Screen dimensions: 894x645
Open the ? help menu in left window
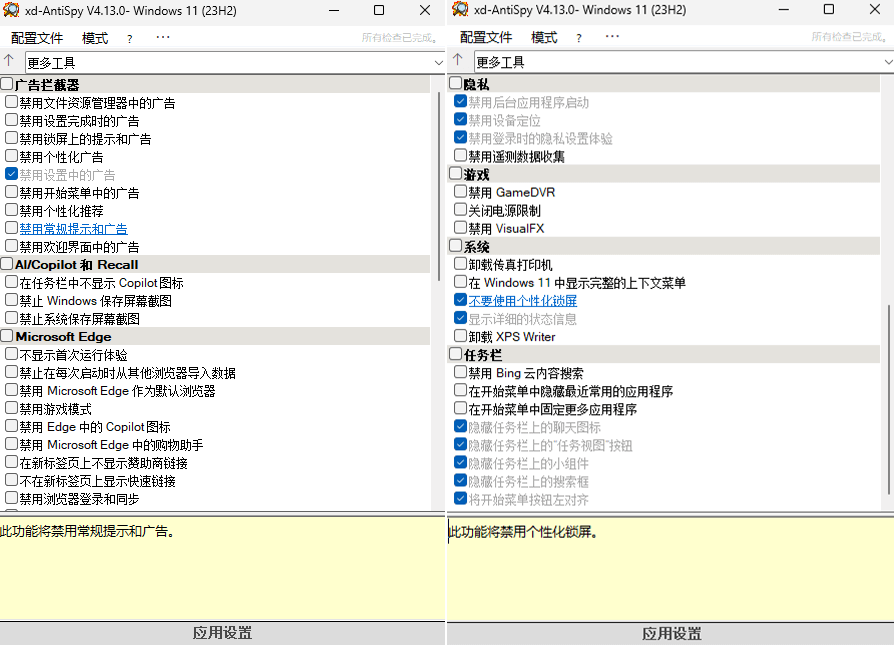129,39
